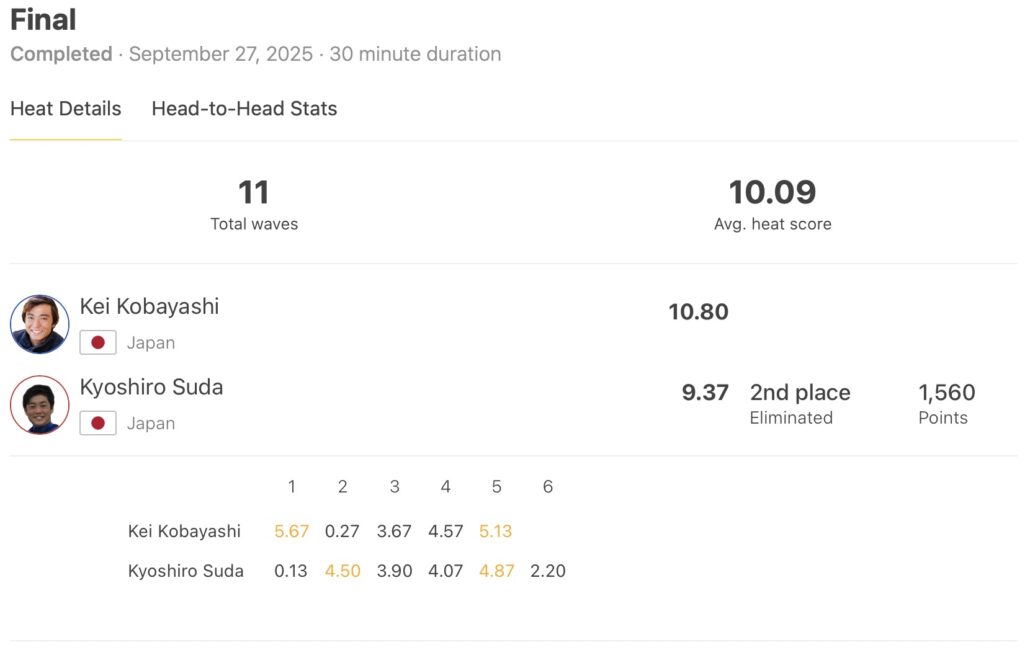The width and height of the screenshot is (1030, 650).
Task: Click the 2nd place Eliminated label
Action: click(800, 403)
